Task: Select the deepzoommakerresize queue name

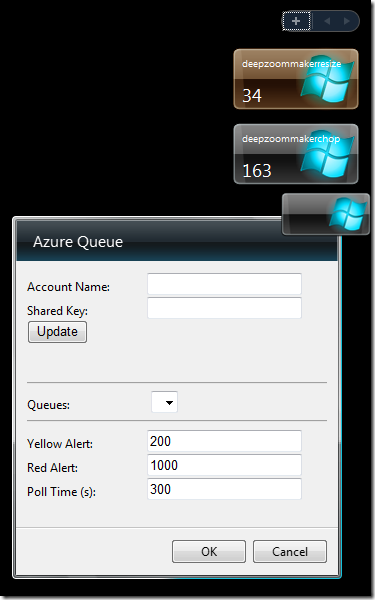Action: click(x=291, y=64)
